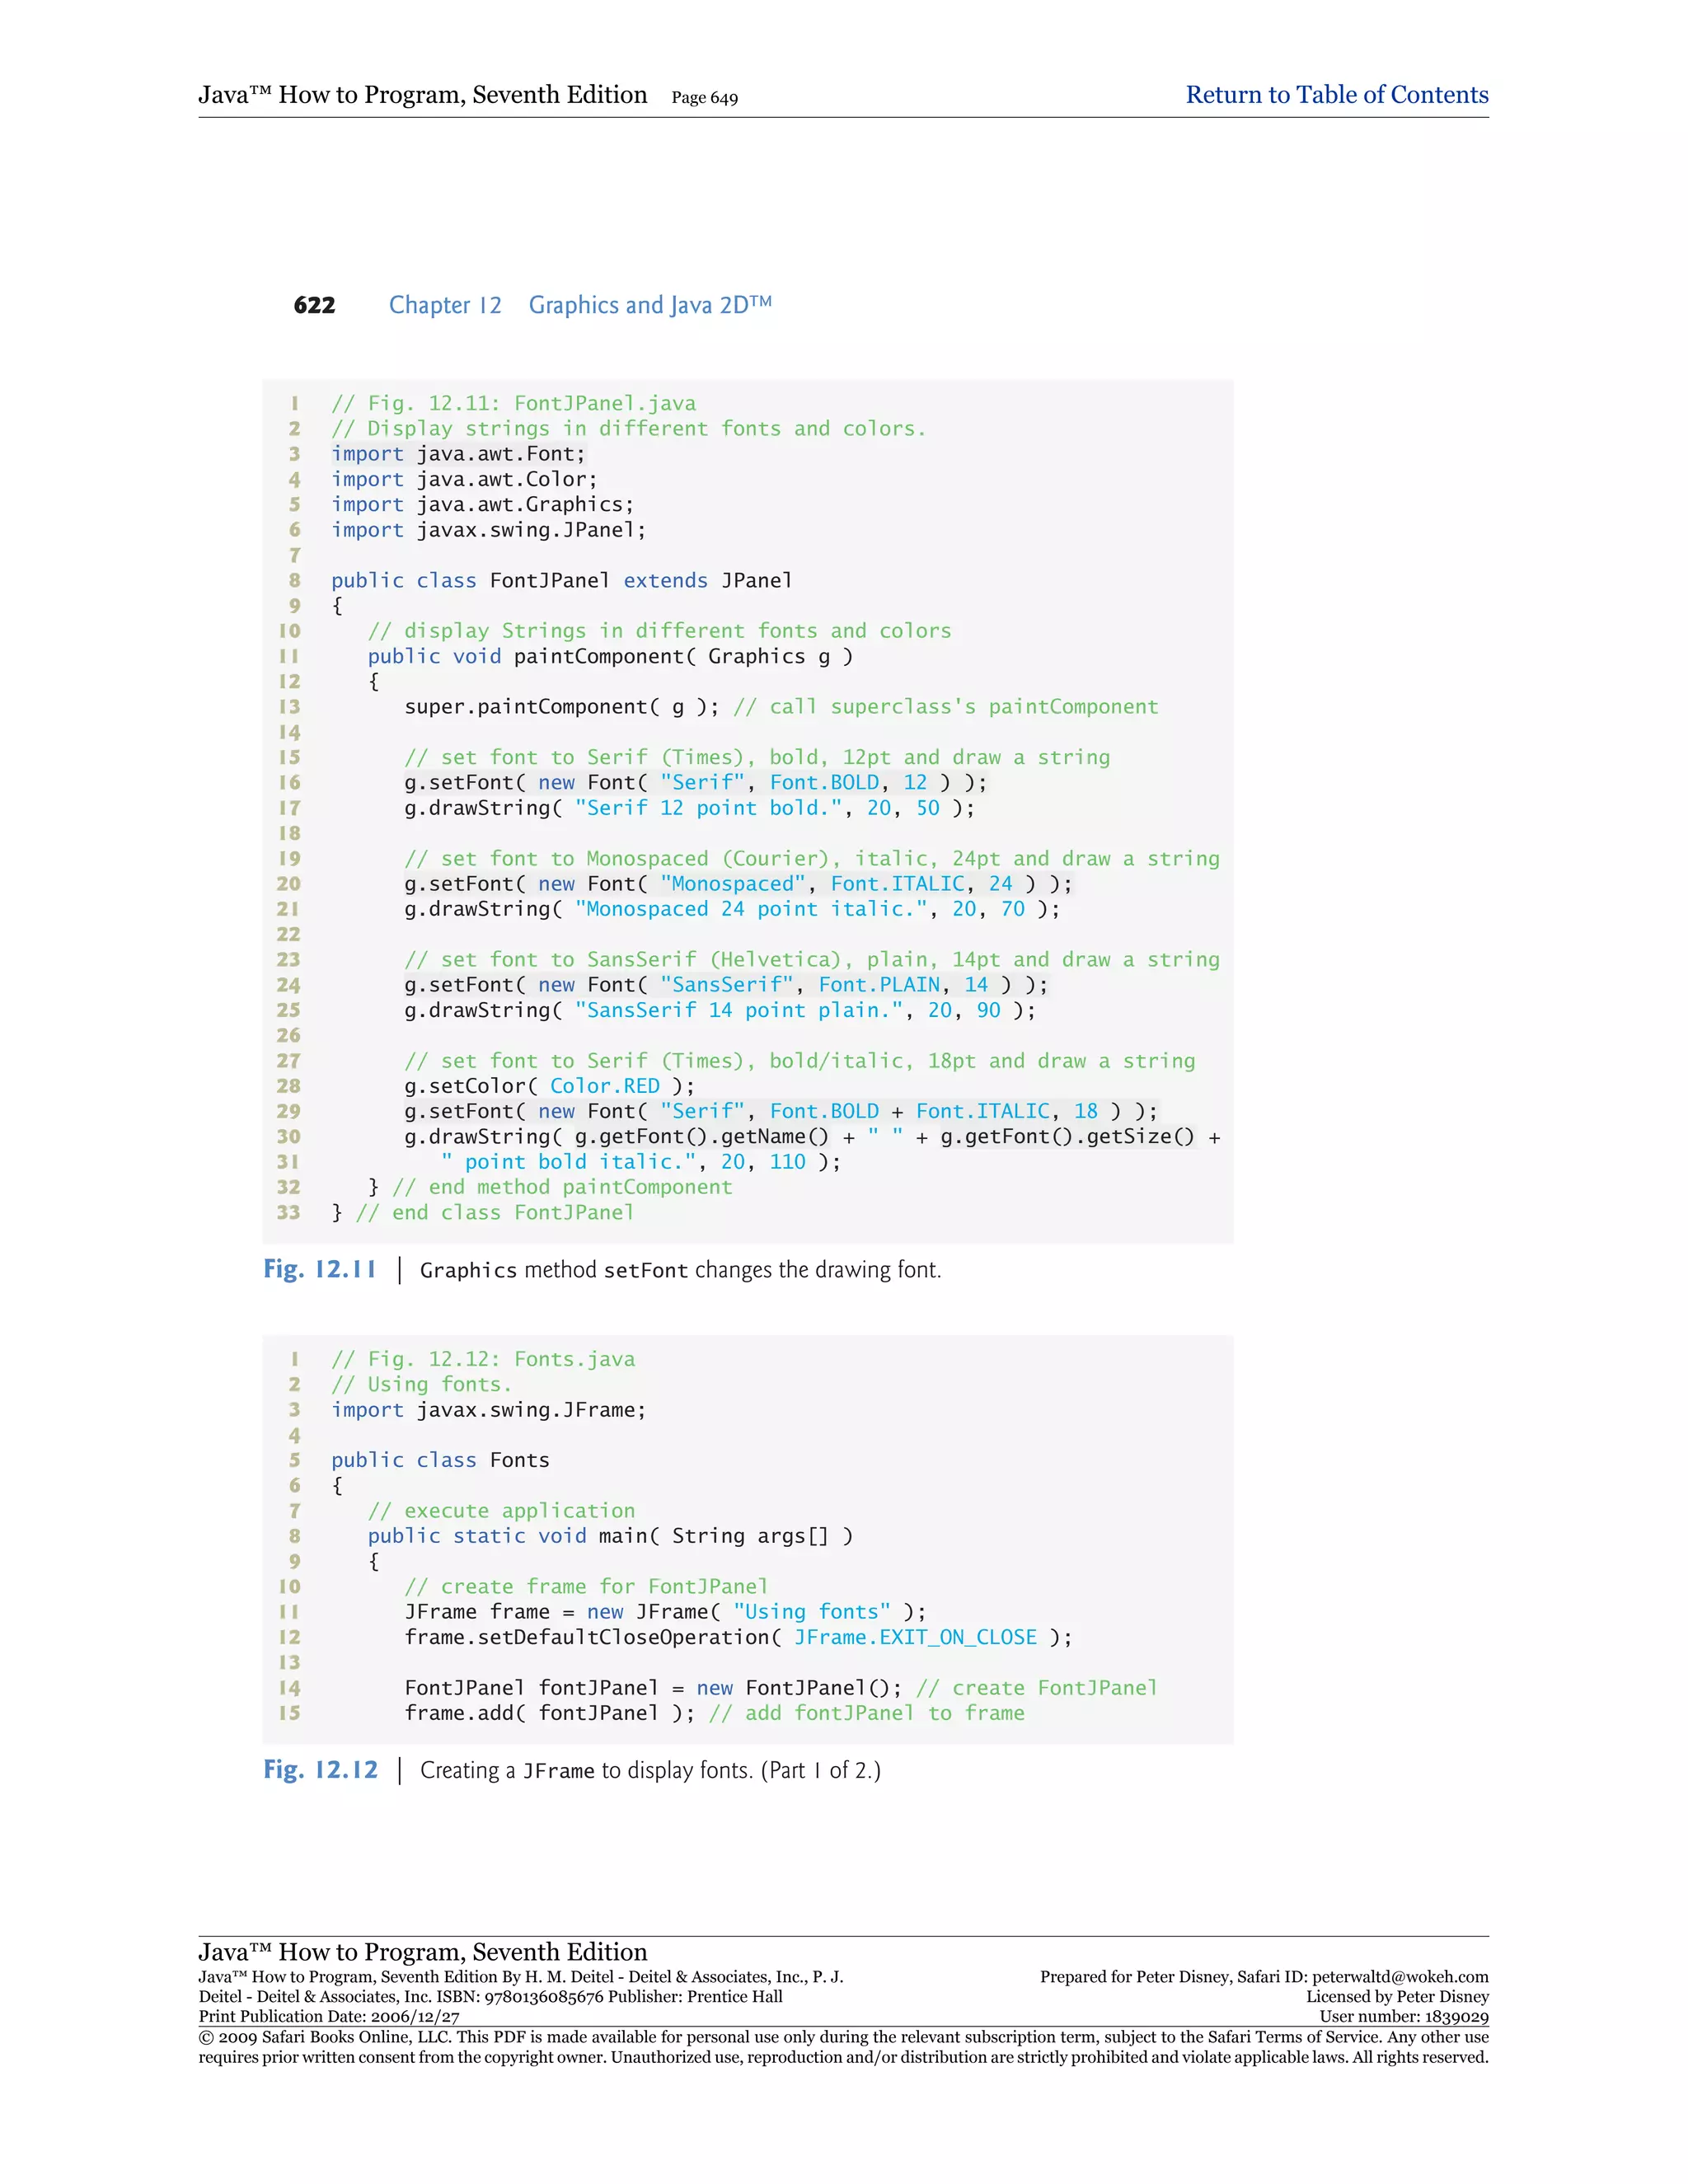Click the "SansSerif 14 point plain." string
This screenshot has width=1688, height=2184.
[x=739, y=1010]
